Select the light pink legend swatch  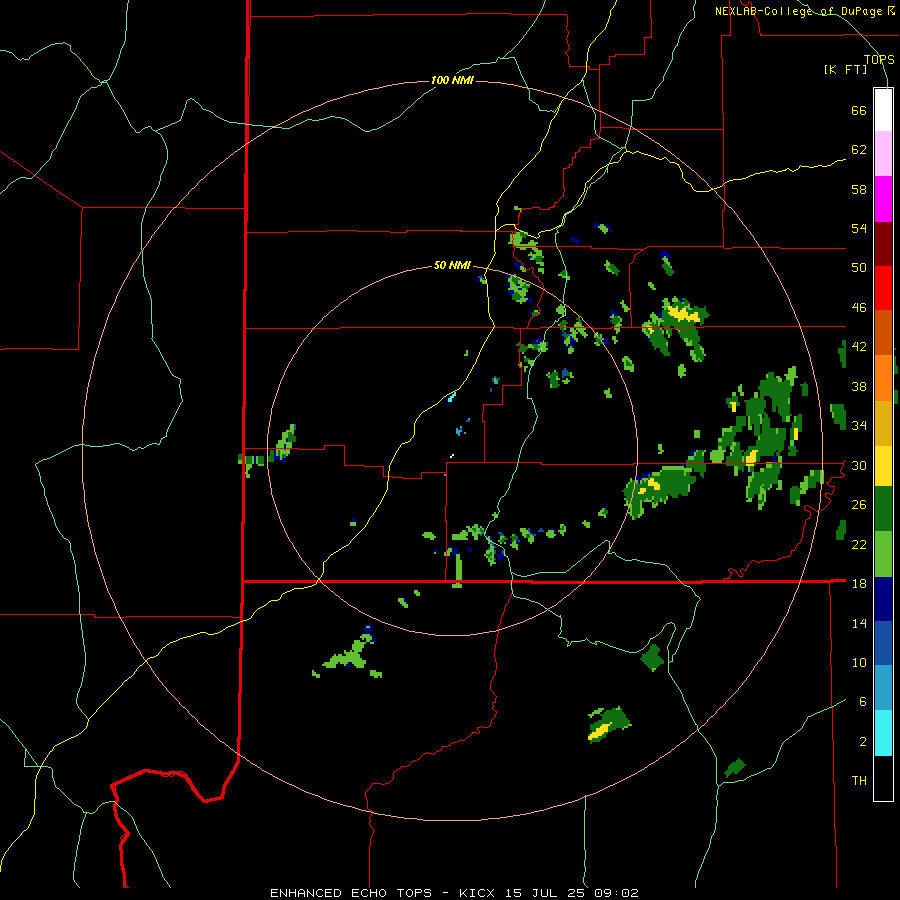click(x=883, y=154)
